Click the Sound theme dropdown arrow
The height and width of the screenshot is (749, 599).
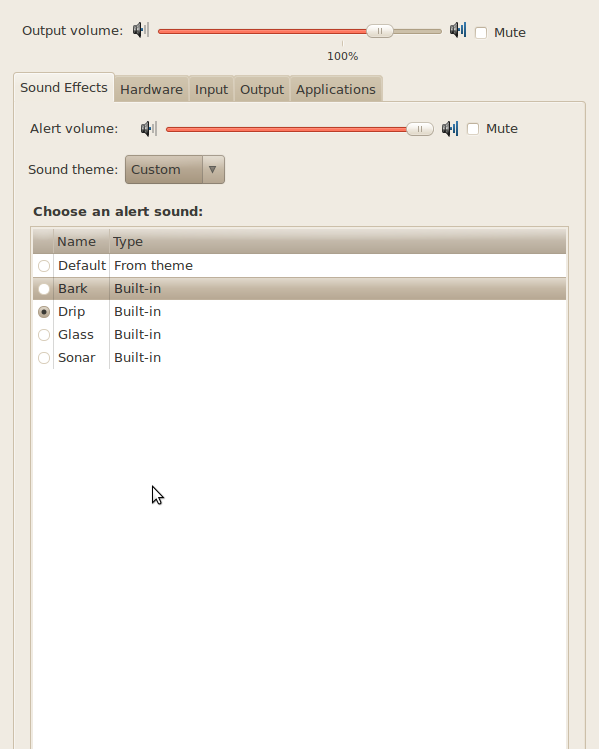(213, 170)
